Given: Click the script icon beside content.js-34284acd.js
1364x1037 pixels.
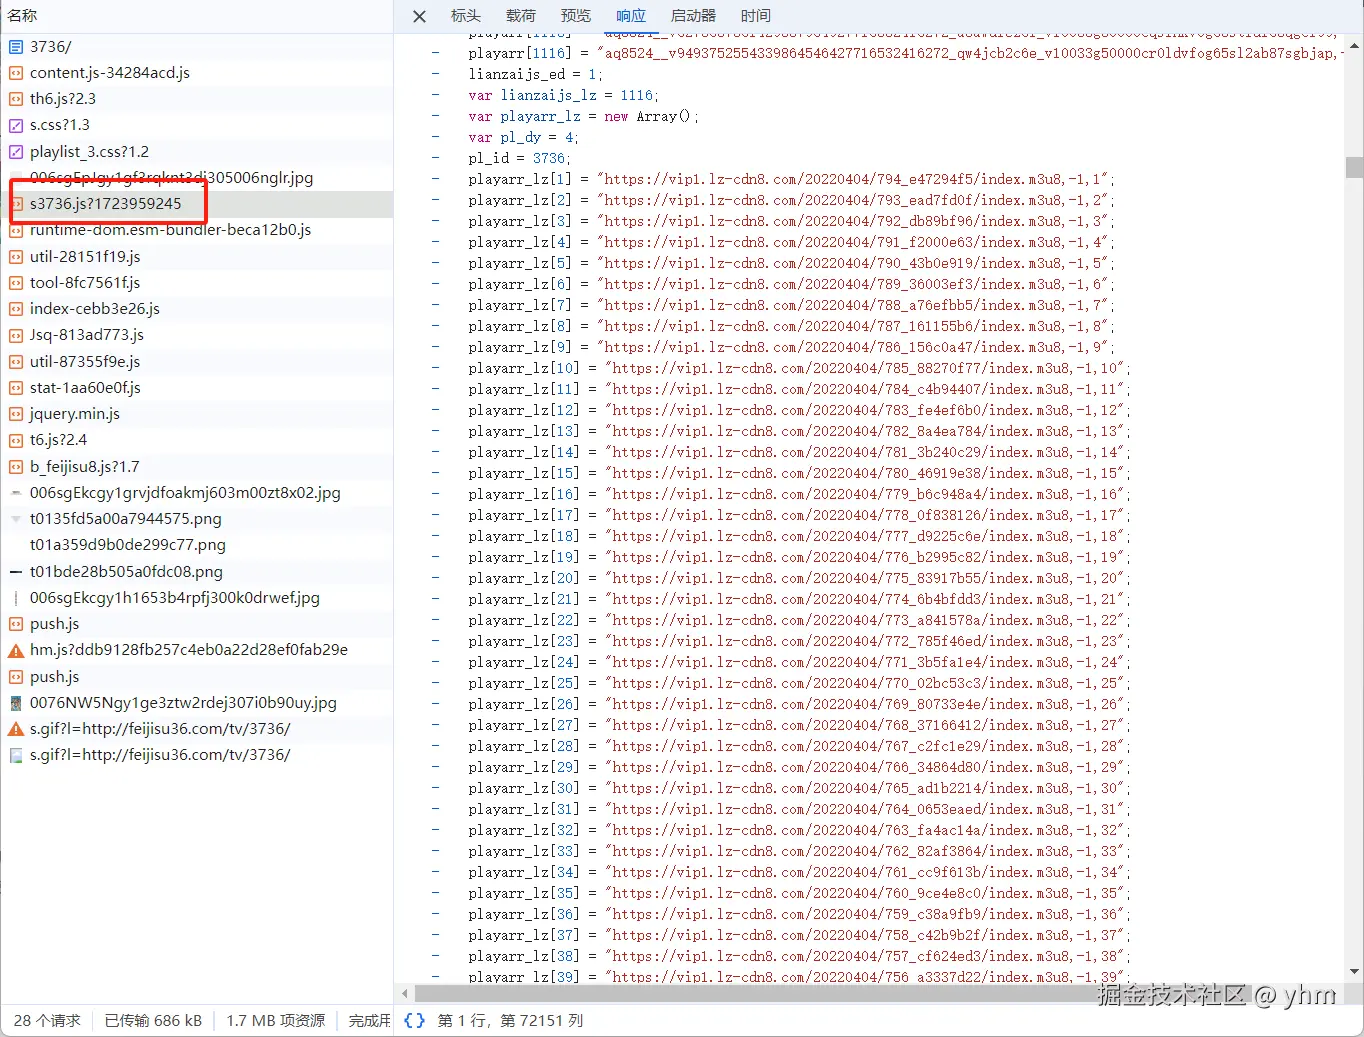Looking at the screenshot, I should point(16,73).
